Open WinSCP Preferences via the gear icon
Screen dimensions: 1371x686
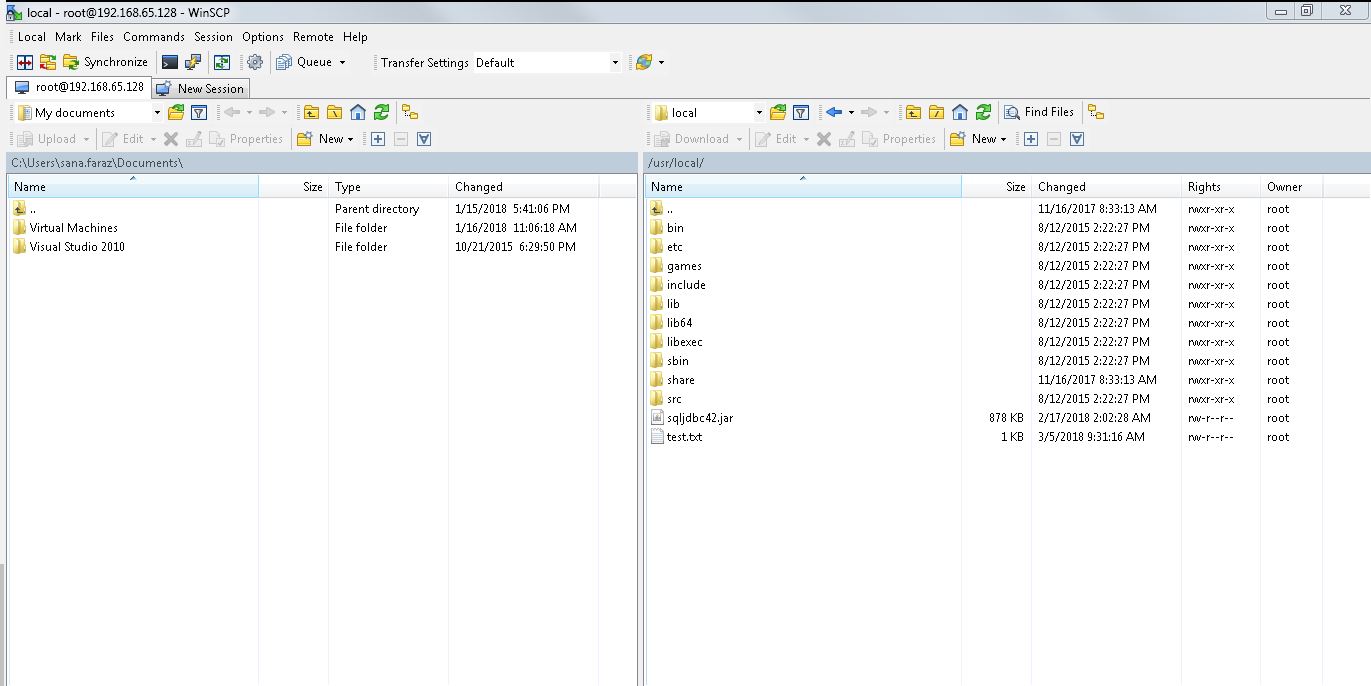tap(254, 61)
